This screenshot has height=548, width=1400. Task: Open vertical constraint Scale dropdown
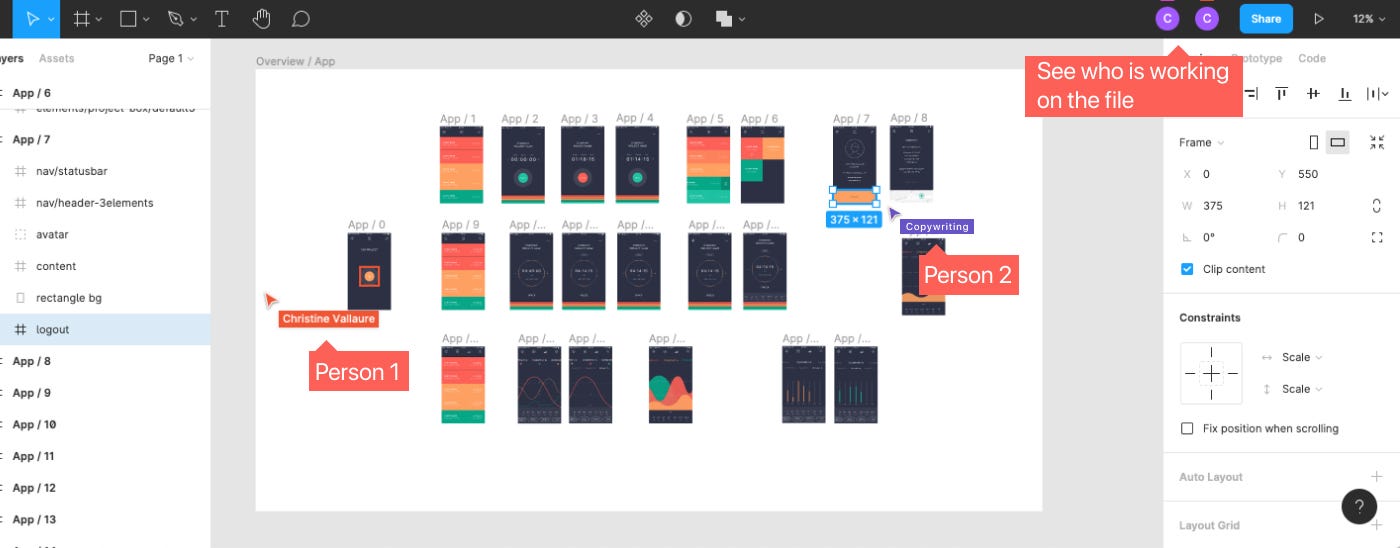[1302, 389]
